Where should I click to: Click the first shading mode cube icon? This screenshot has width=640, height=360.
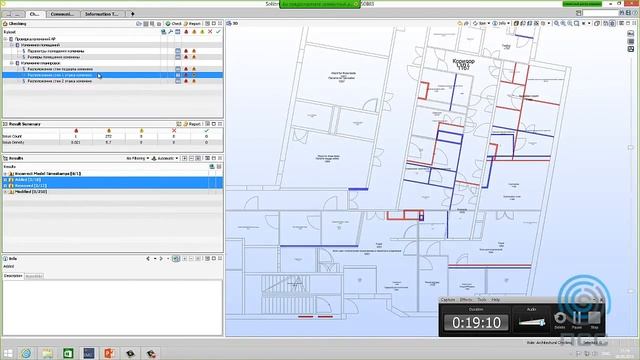click(x=516, y=24)
